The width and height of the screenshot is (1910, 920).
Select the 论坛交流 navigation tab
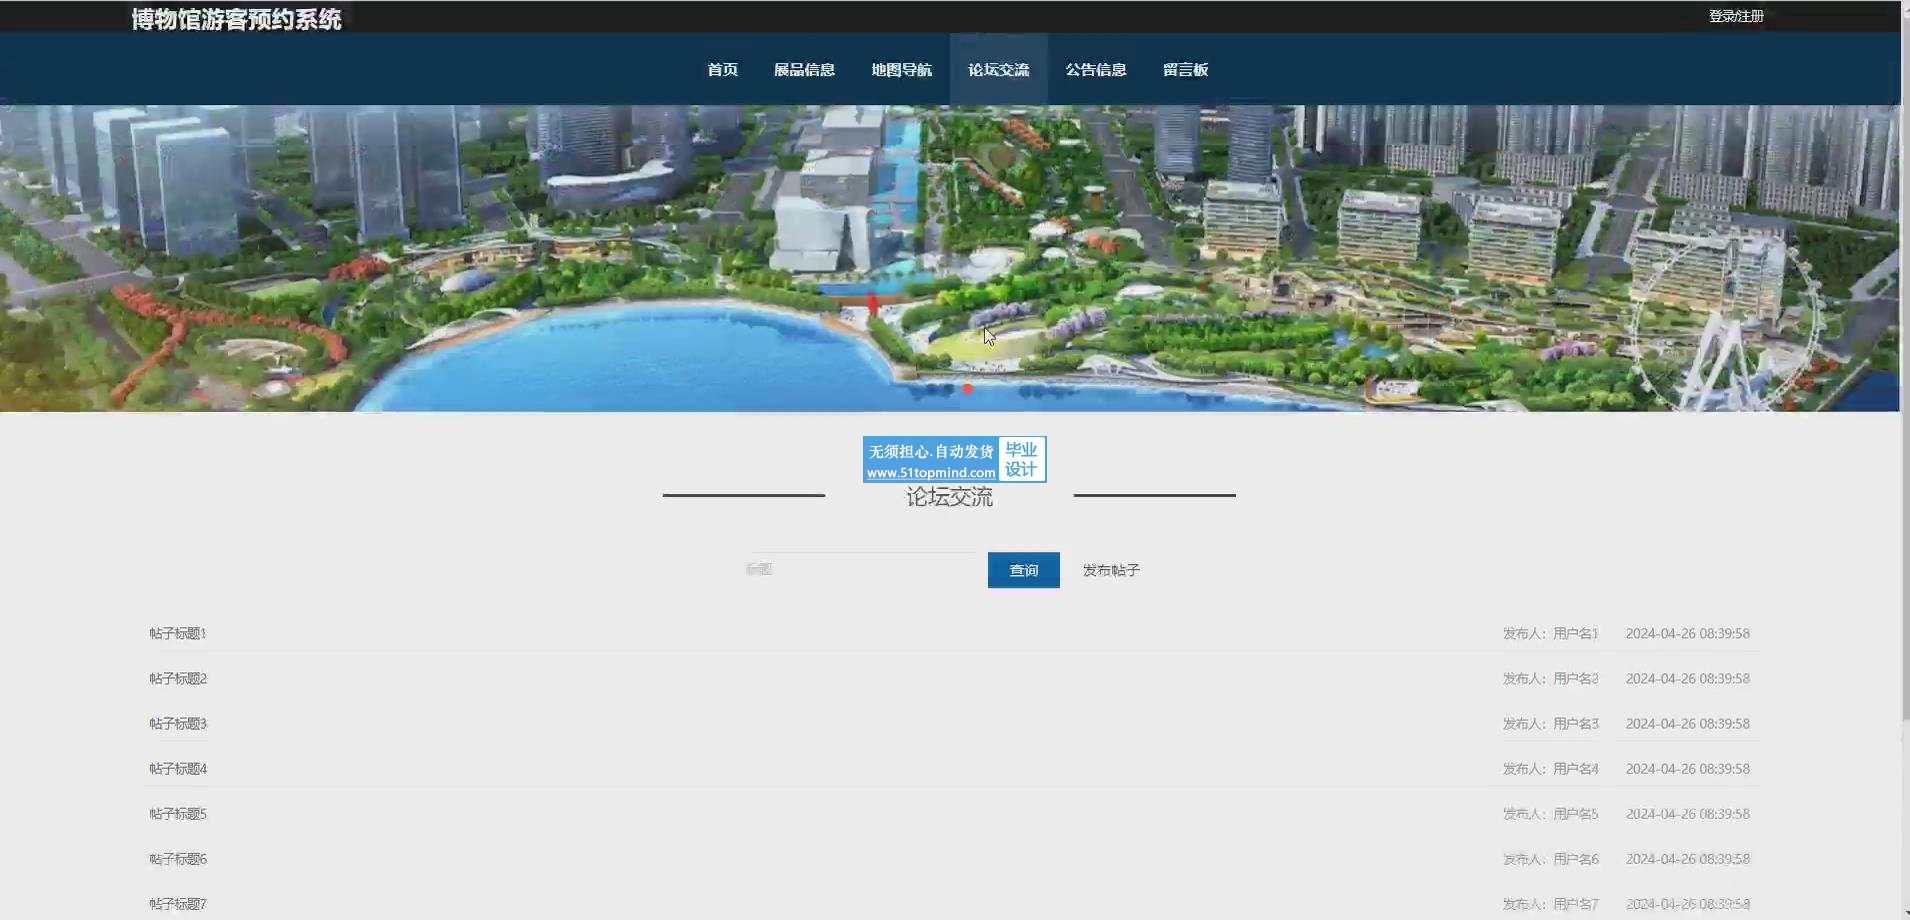(998, 69)
